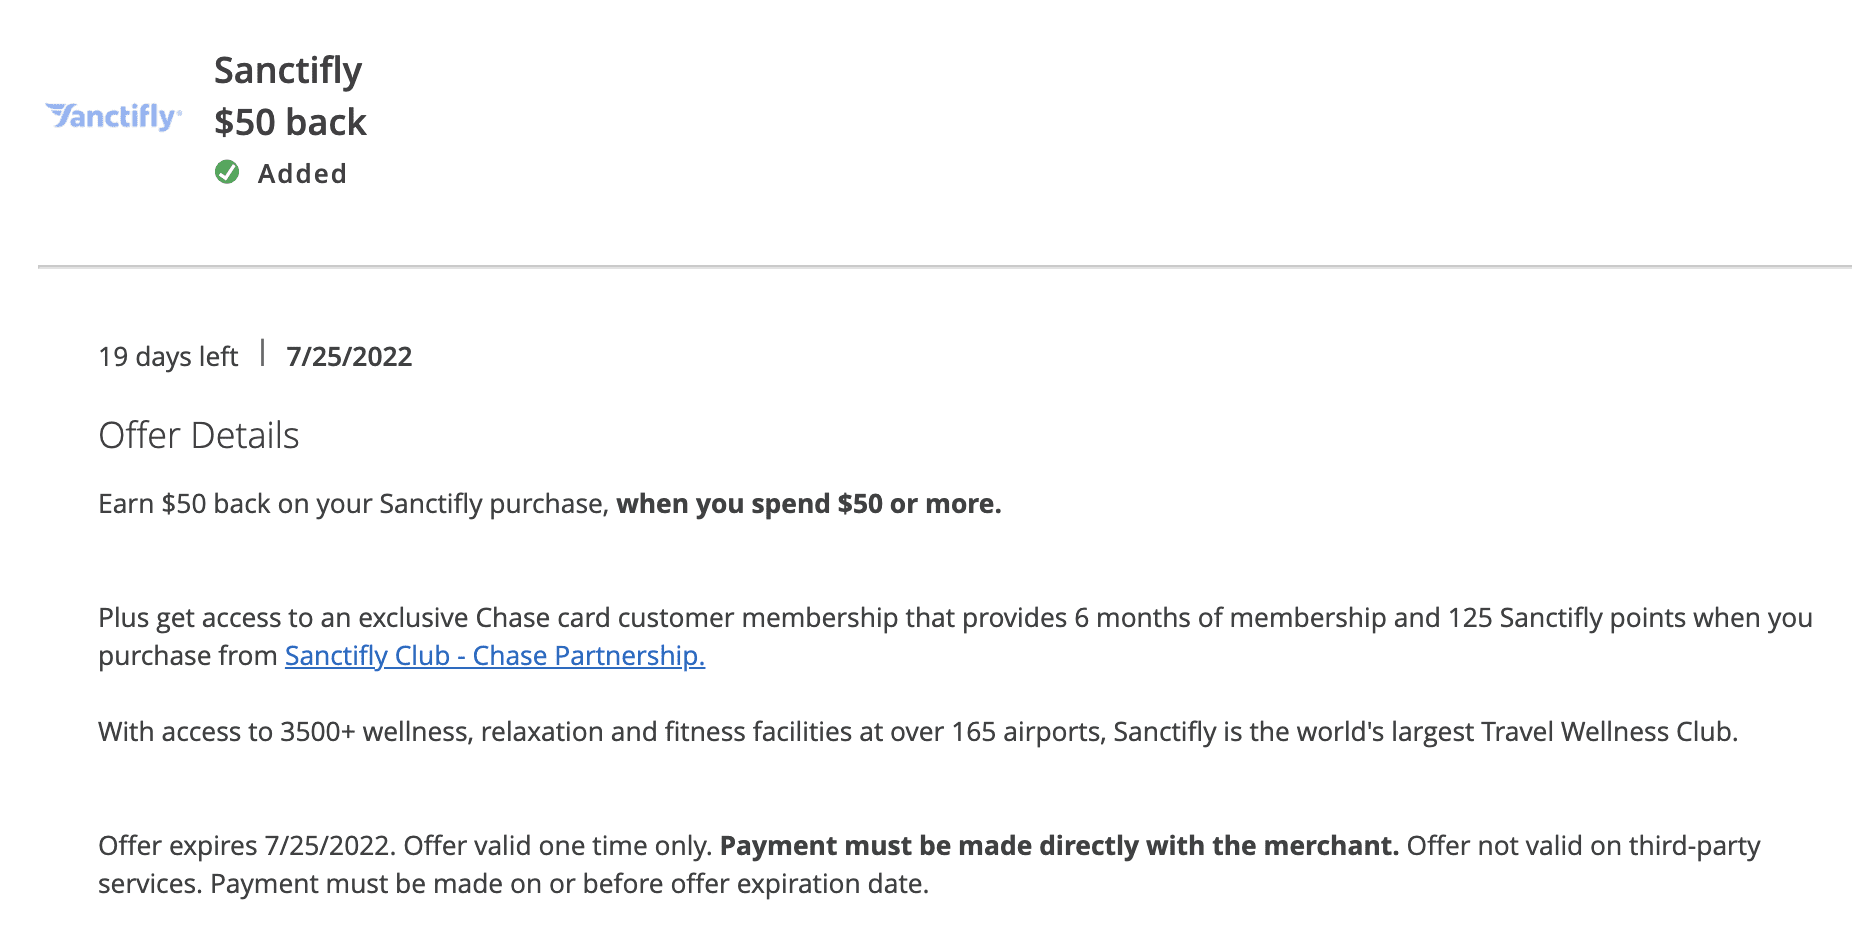Click the 7/25/2022 expiration date at top
This screenshot has width=1852, height=950.
click(x=349, y=357)
